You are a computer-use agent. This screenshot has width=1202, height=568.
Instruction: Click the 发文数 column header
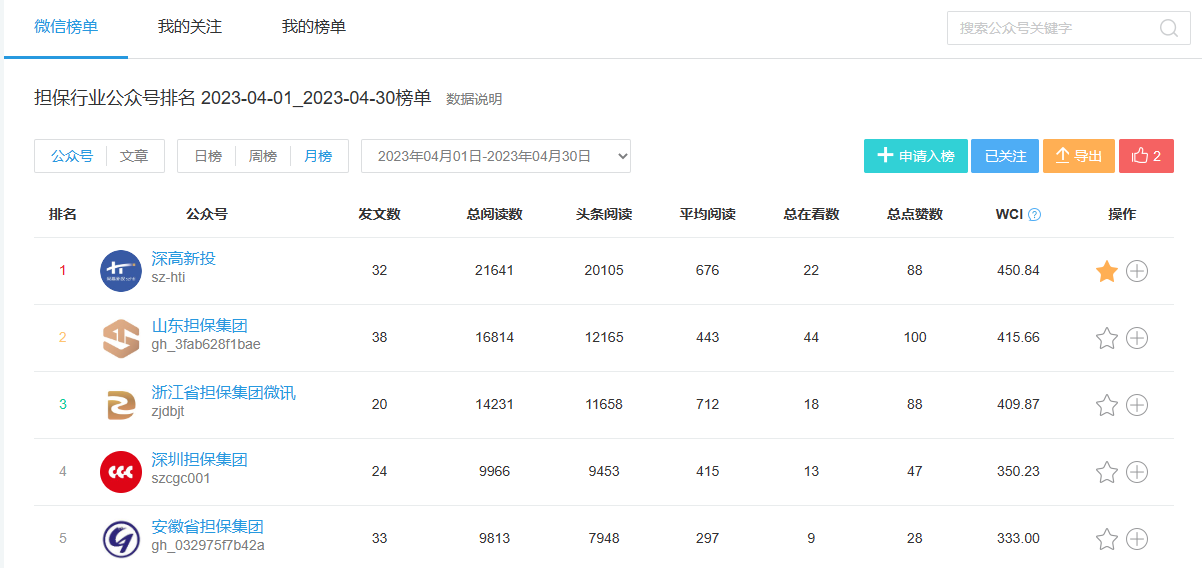point(380,214)
